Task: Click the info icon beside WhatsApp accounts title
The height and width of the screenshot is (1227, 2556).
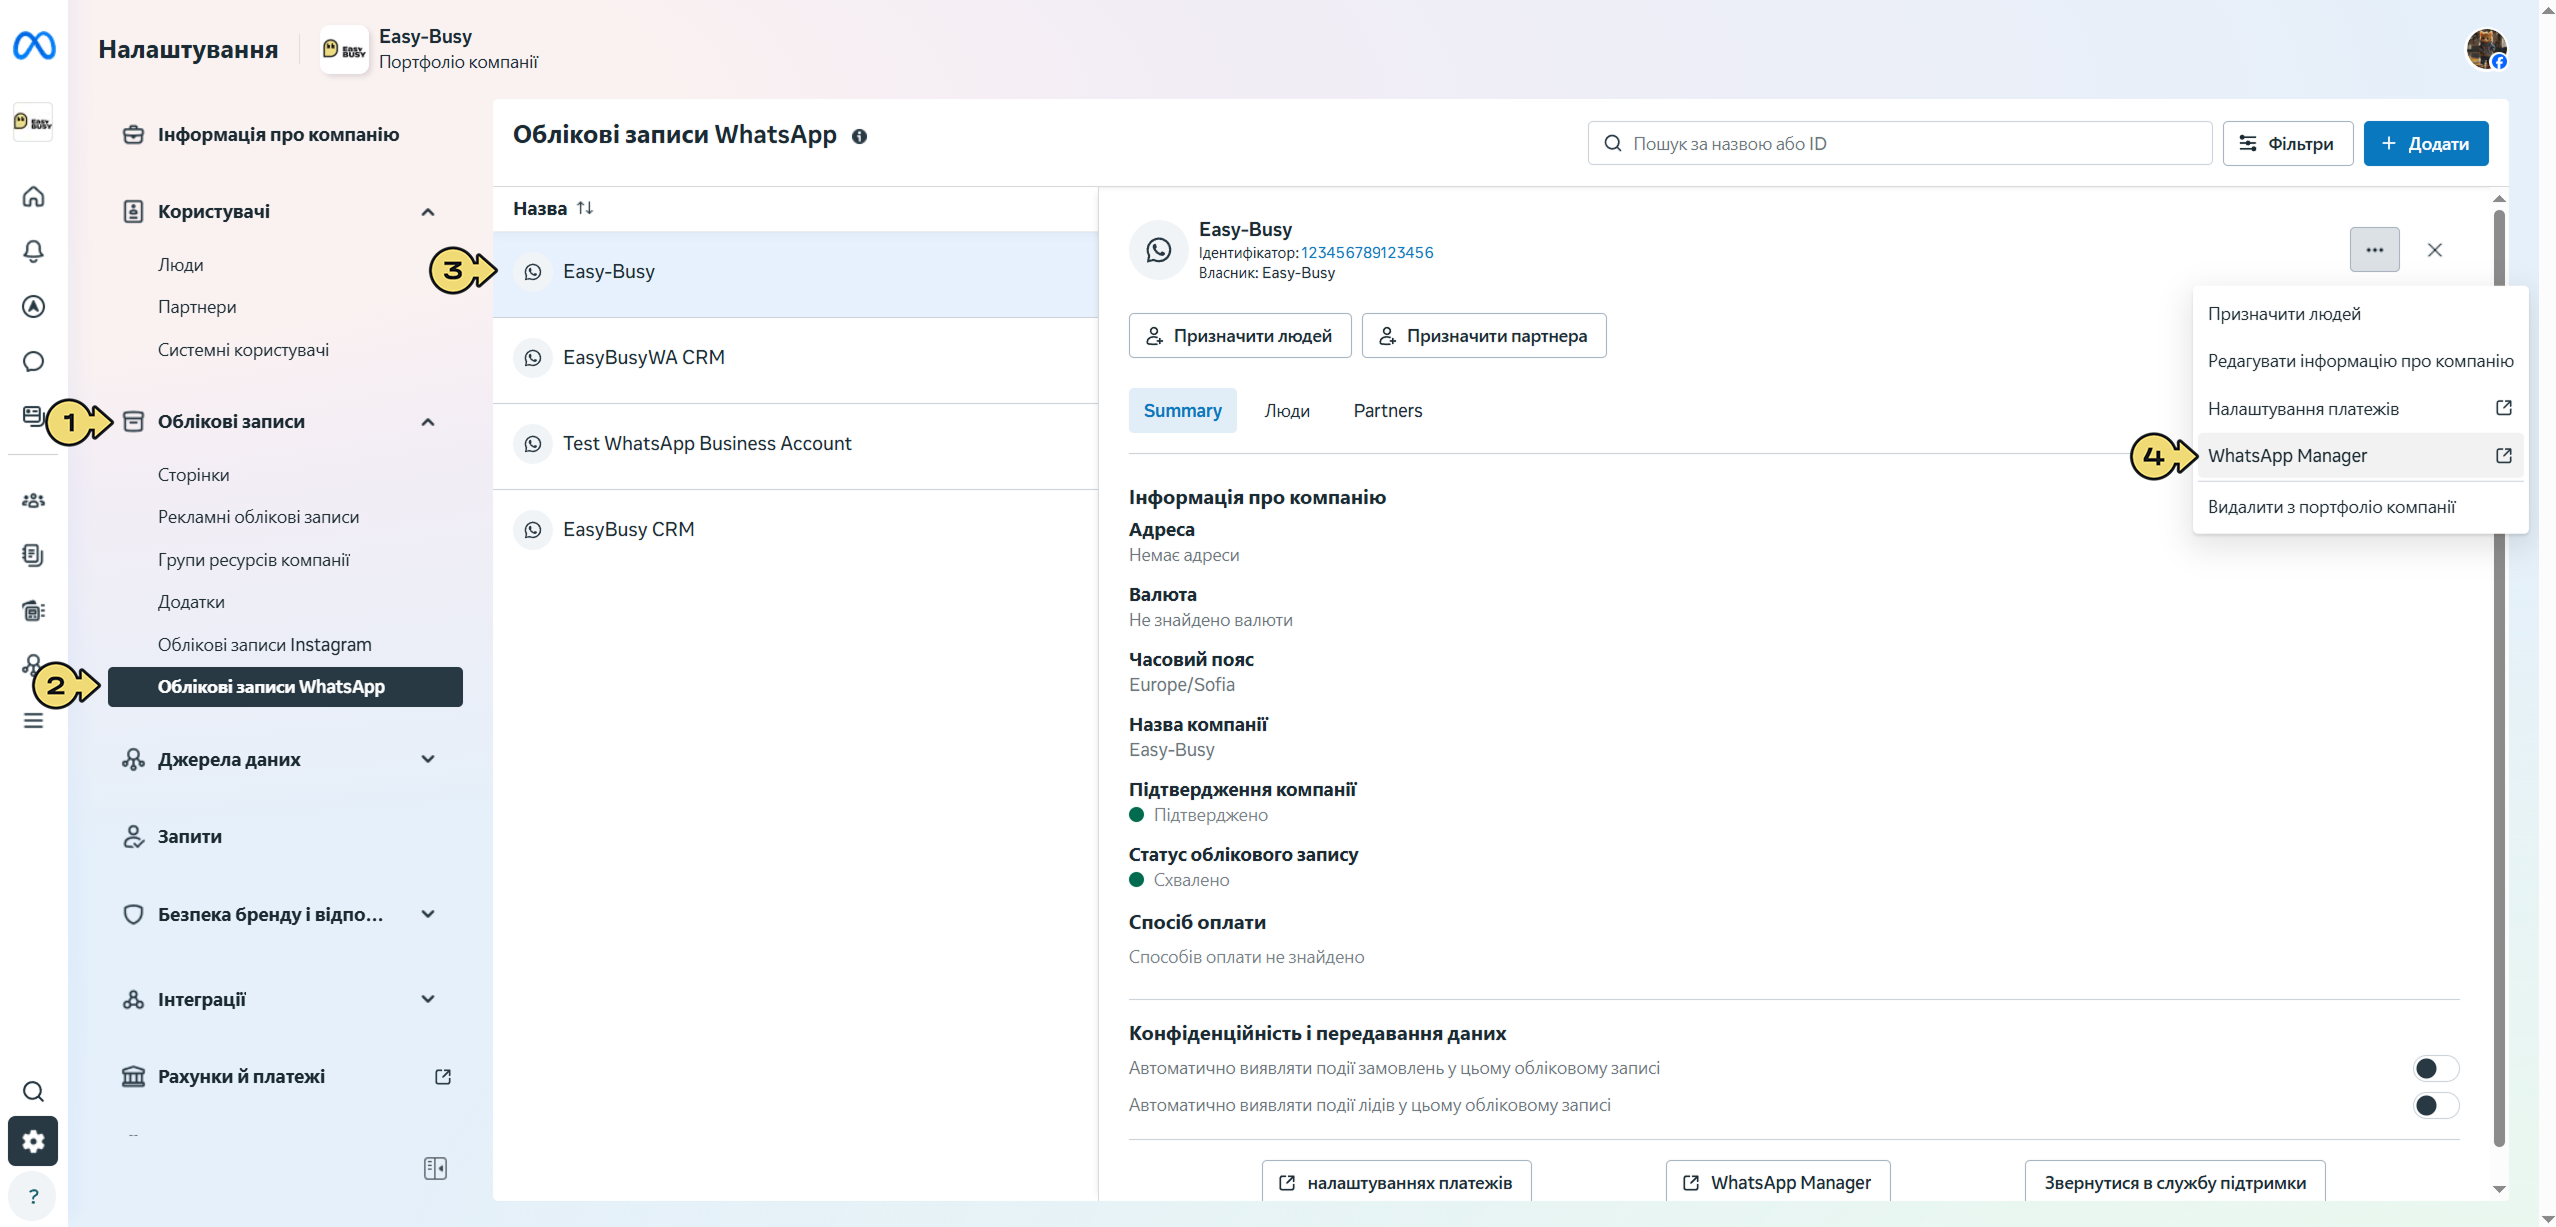Action: [x=859, y=137]
